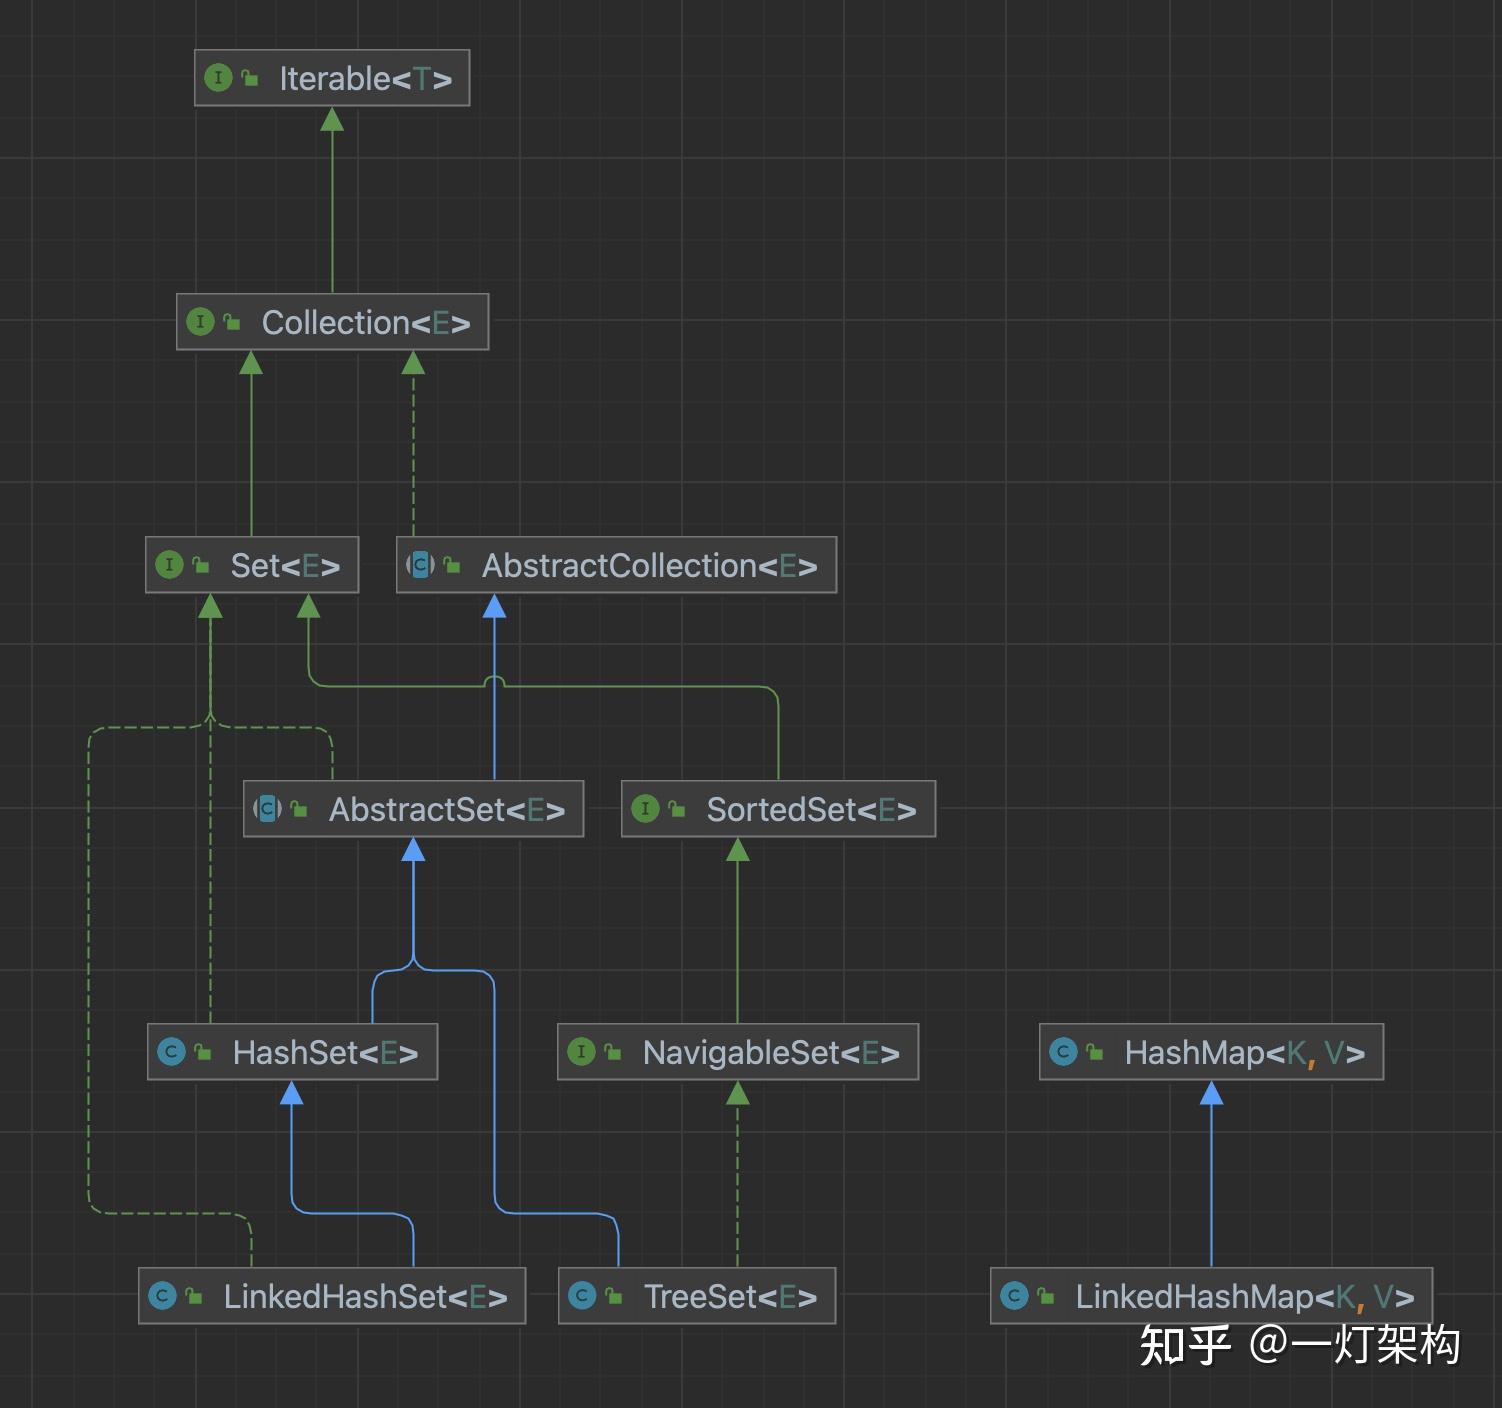Click the class icon on TreeSet<E>
Viewport: 1502px width, 1408px height.
click(584, 1295)
